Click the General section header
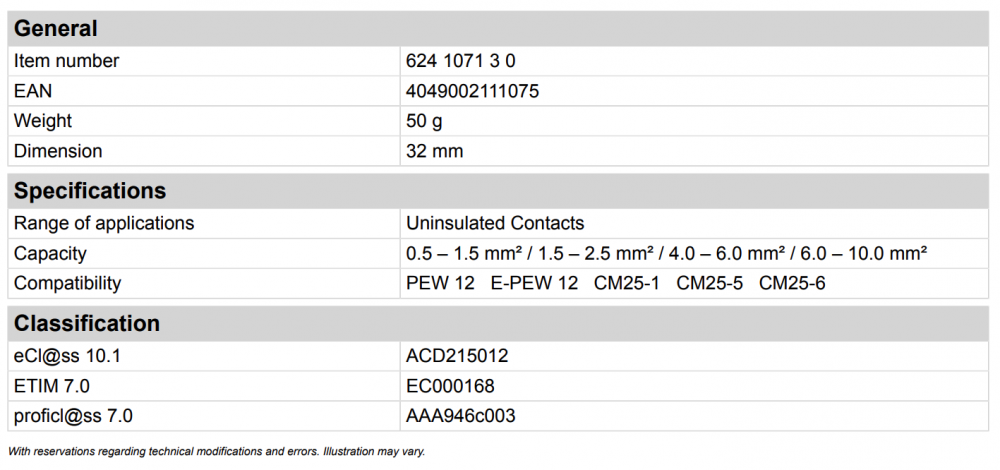This screenshot has width=1000, height=470. click(56, 29)
